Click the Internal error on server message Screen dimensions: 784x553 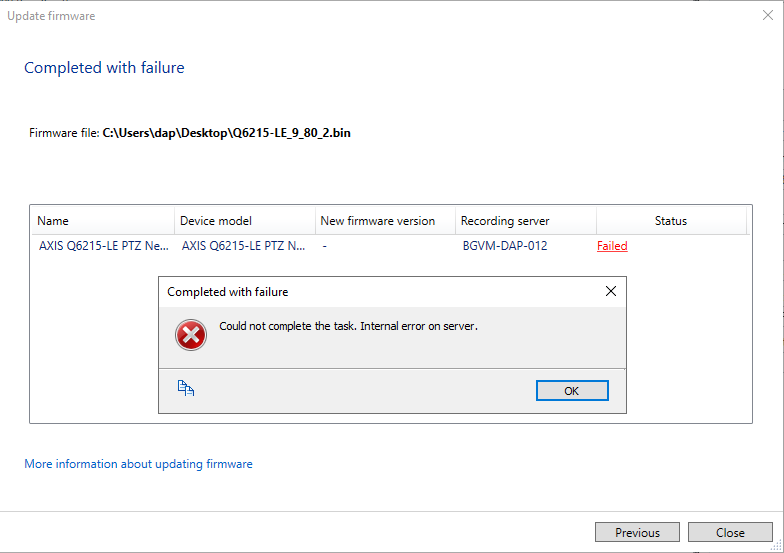[x=348, y=326]
